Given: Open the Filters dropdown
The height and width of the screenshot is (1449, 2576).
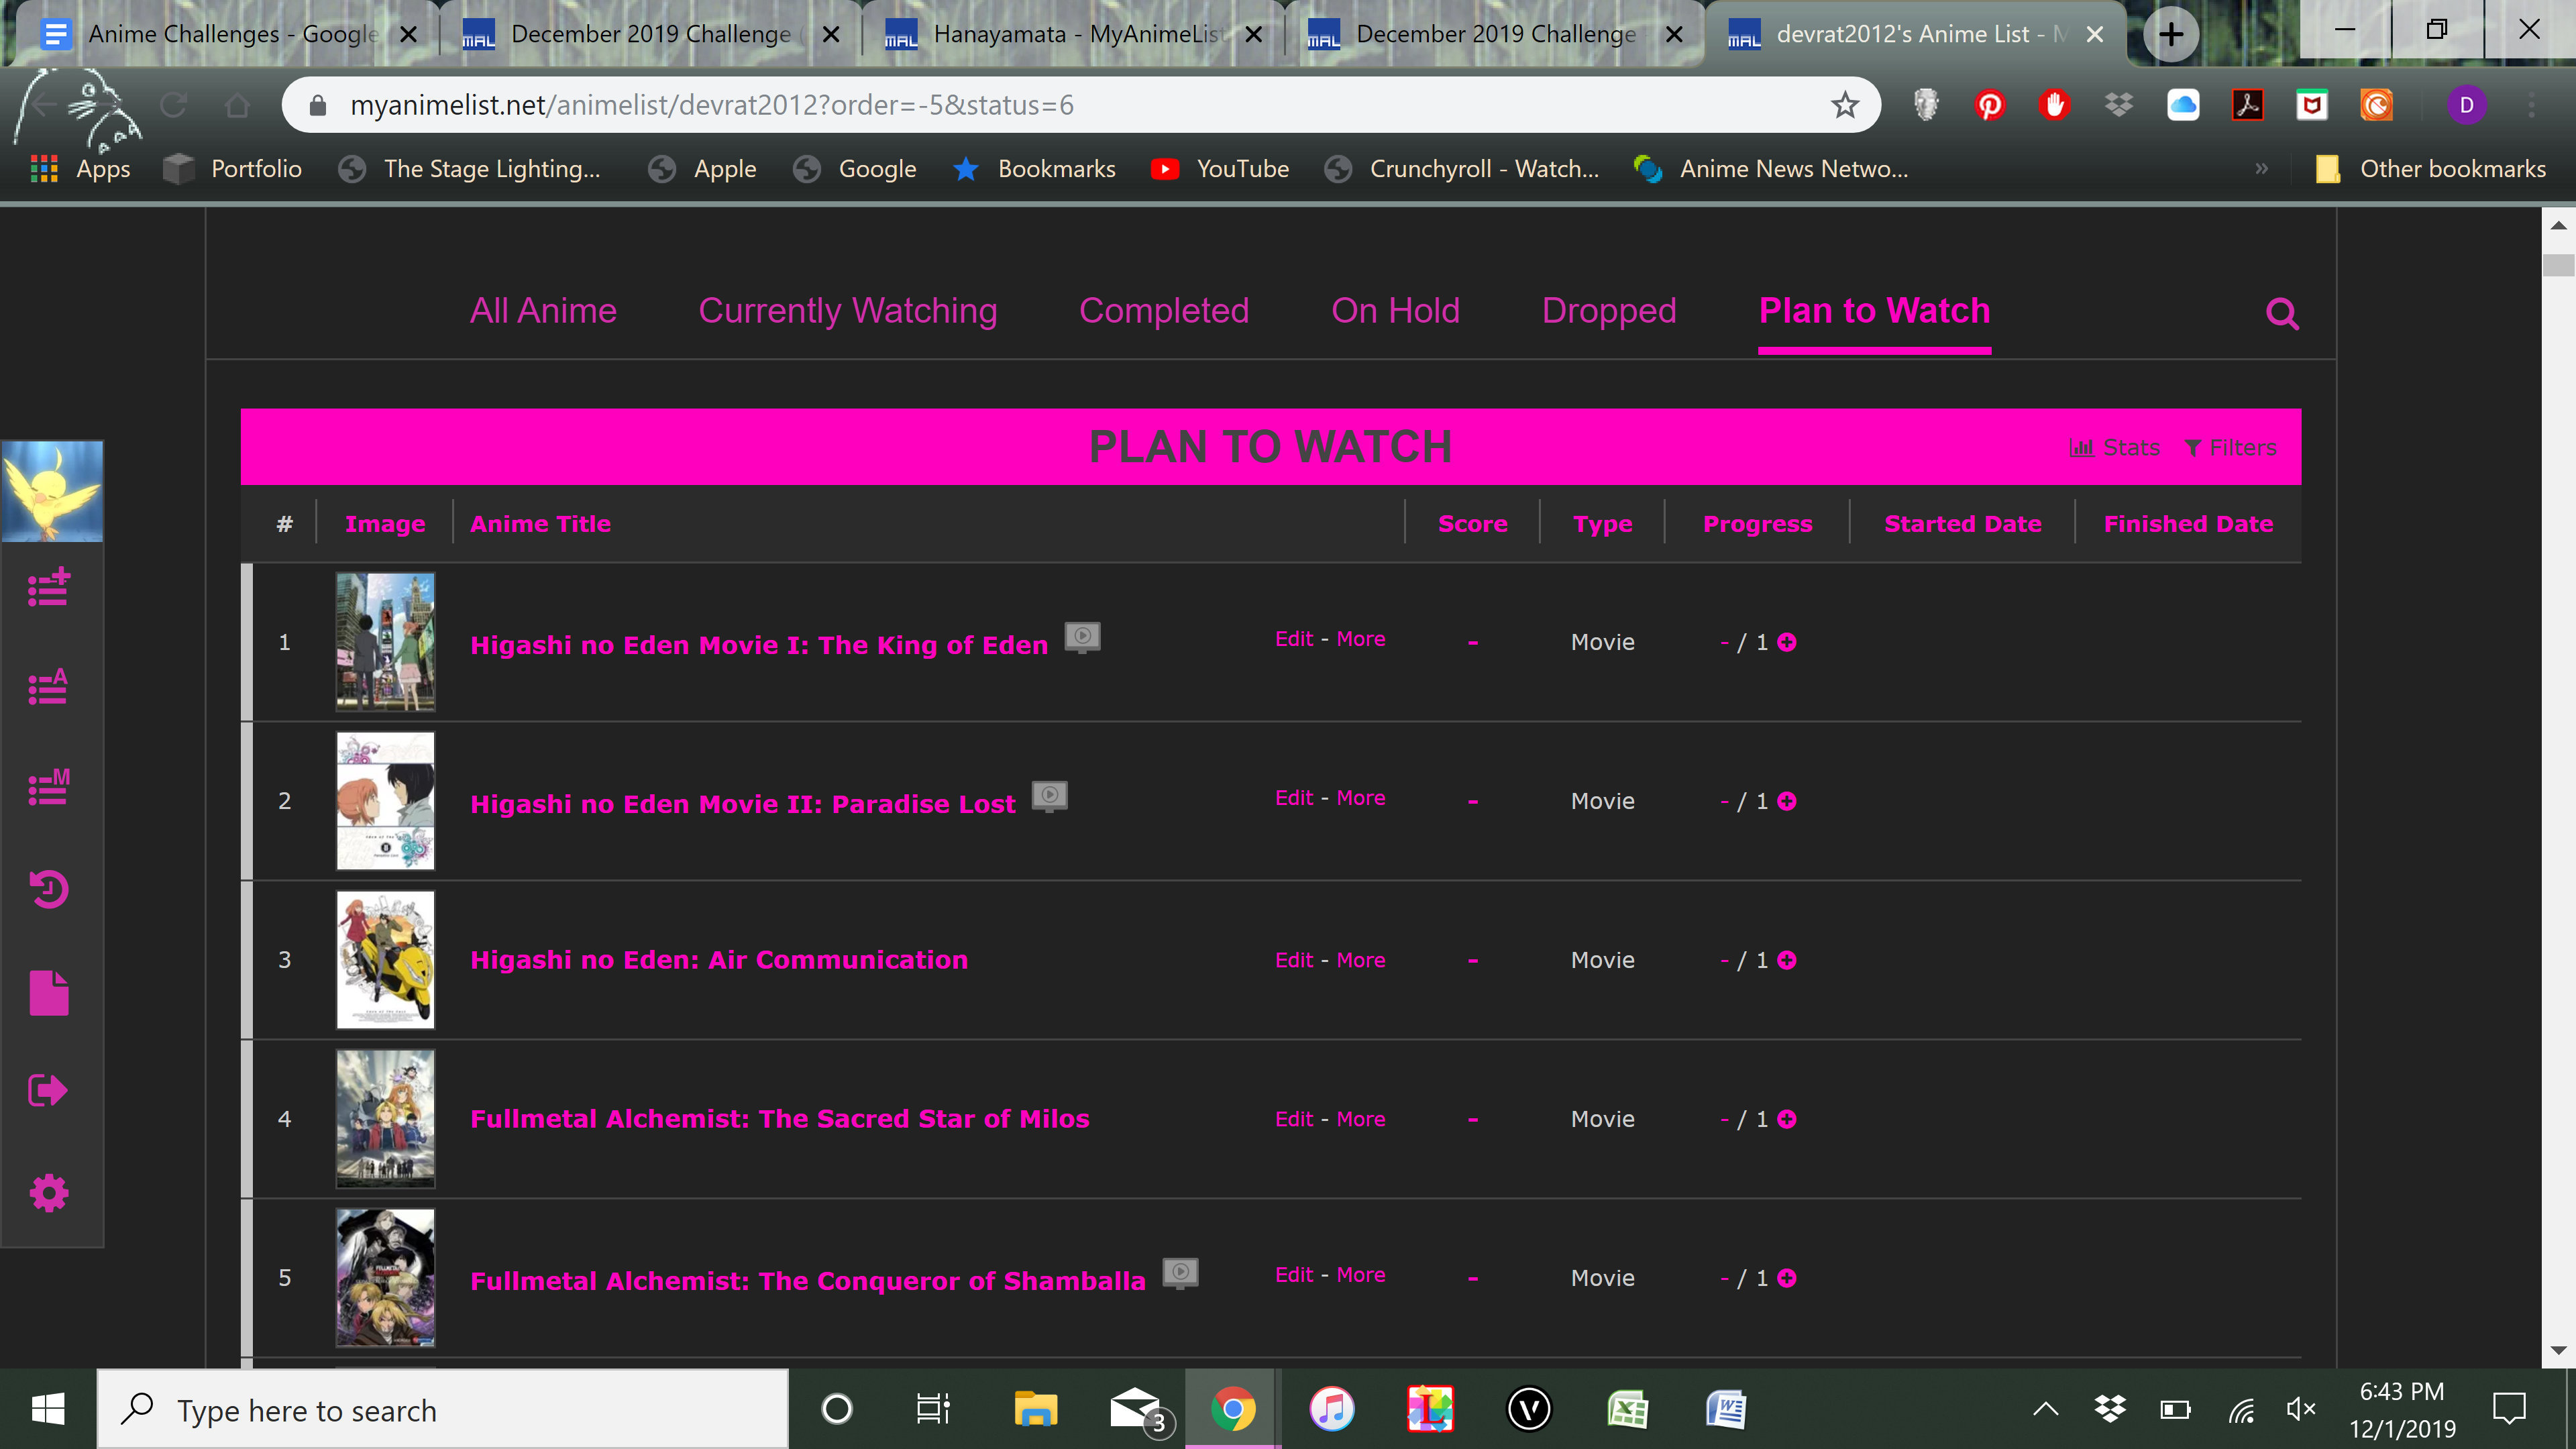Looking at the screenshot, I should coord(2230,447).
